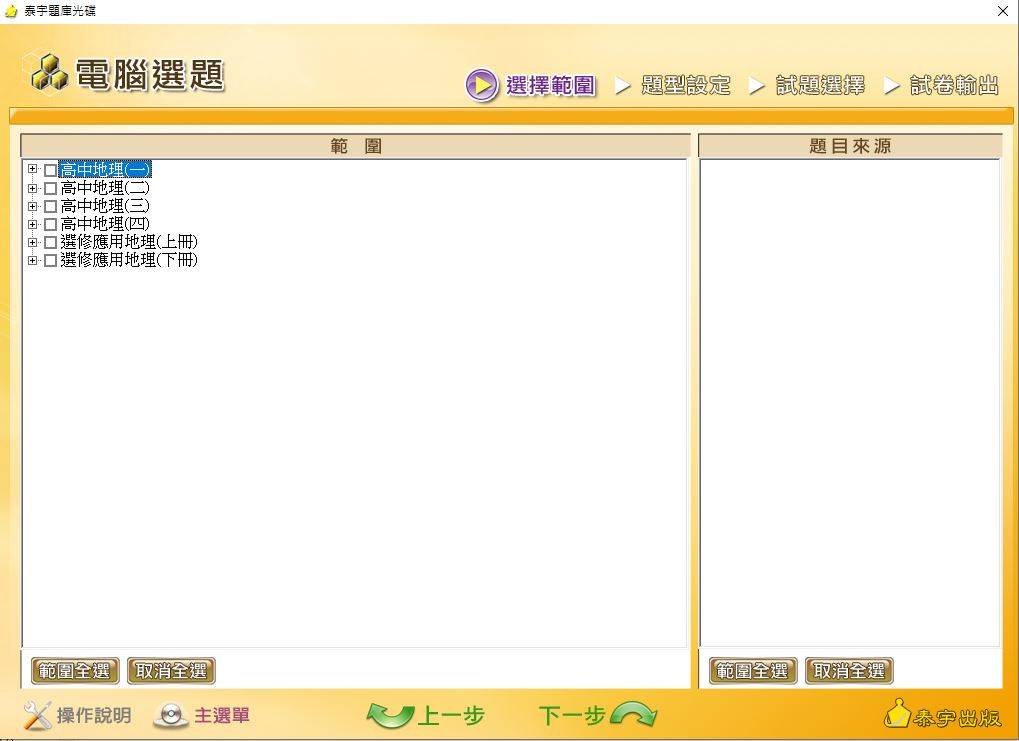Expand the 高中地理(四) tree node
The image size is (1019, 741).
(32, 224)
